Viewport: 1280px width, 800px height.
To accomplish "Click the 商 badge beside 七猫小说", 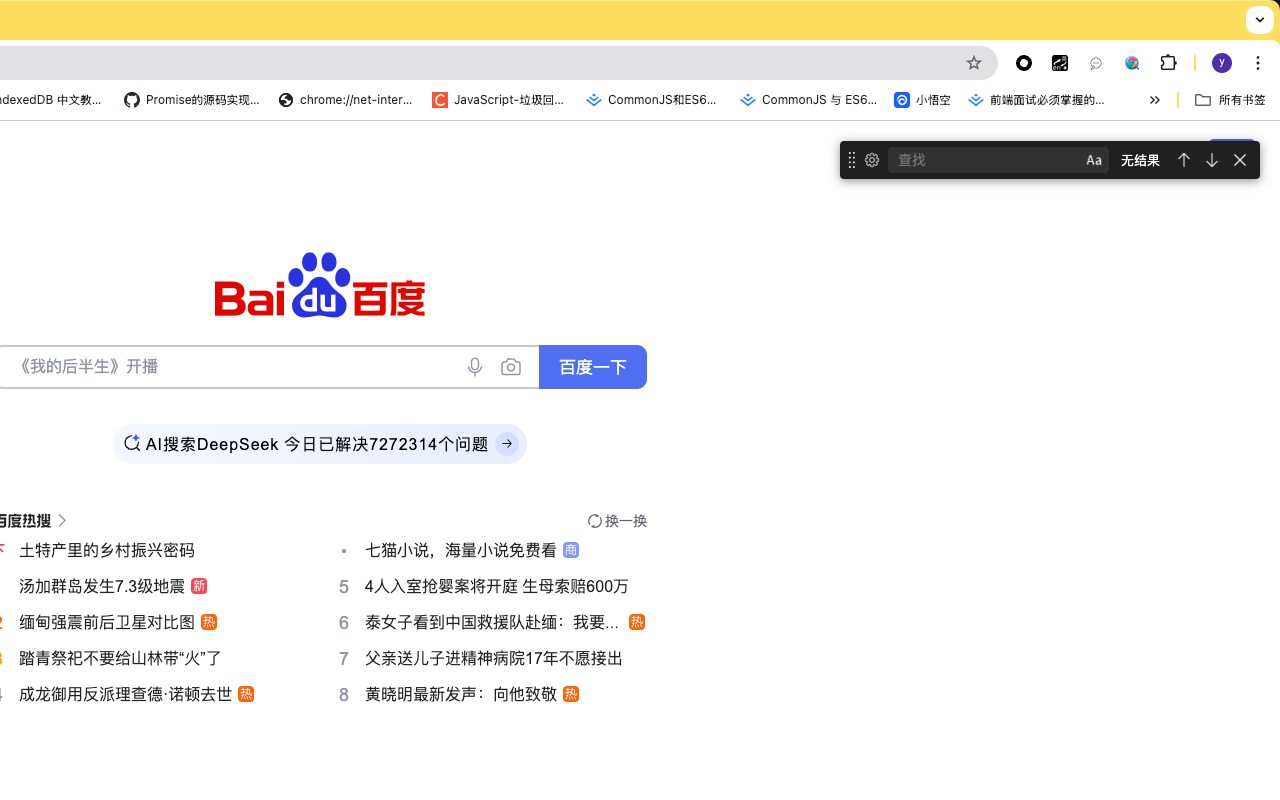I will click(571, 550).
